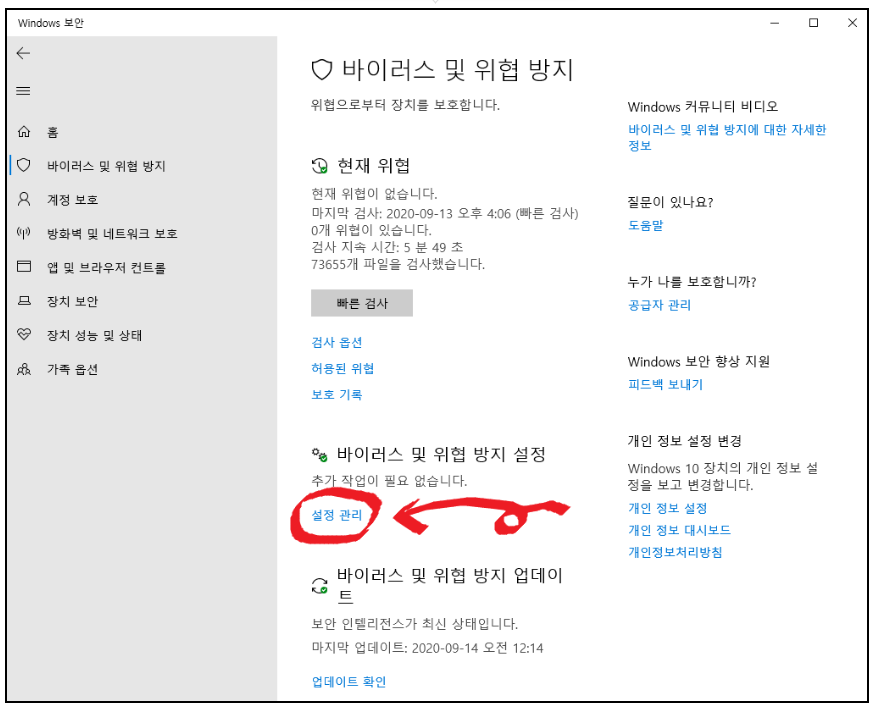
Task: Open 장치 보안 section
Action: 72,302
